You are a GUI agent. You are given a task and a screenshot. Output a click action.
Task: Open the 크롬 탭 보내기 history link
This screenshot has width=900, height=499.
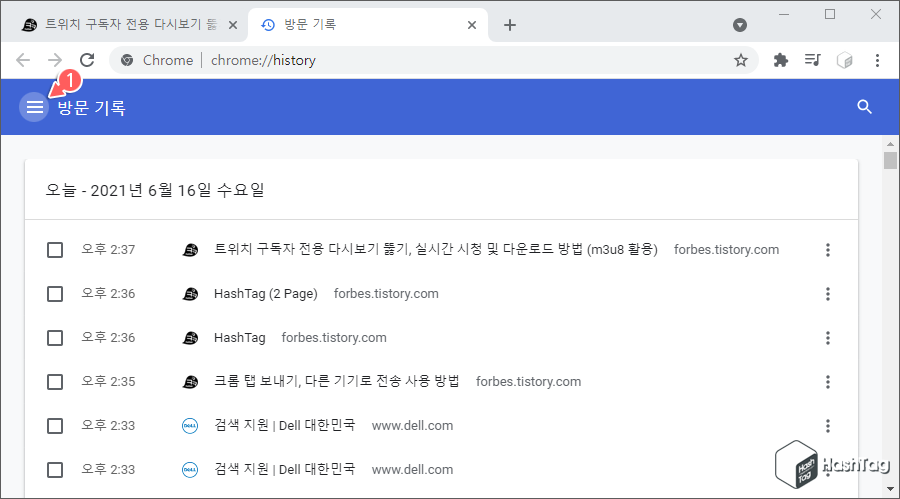click(337, 381)
